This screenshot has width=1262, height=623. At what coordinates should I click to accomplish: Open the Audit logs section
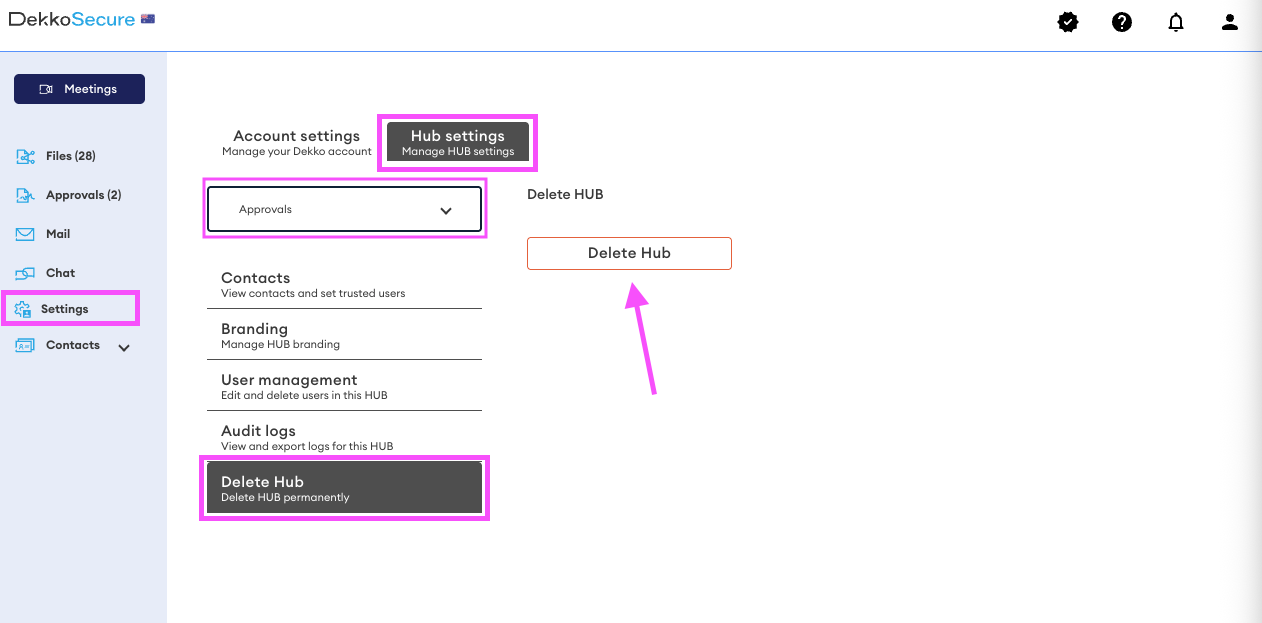(x=345, y=437)
